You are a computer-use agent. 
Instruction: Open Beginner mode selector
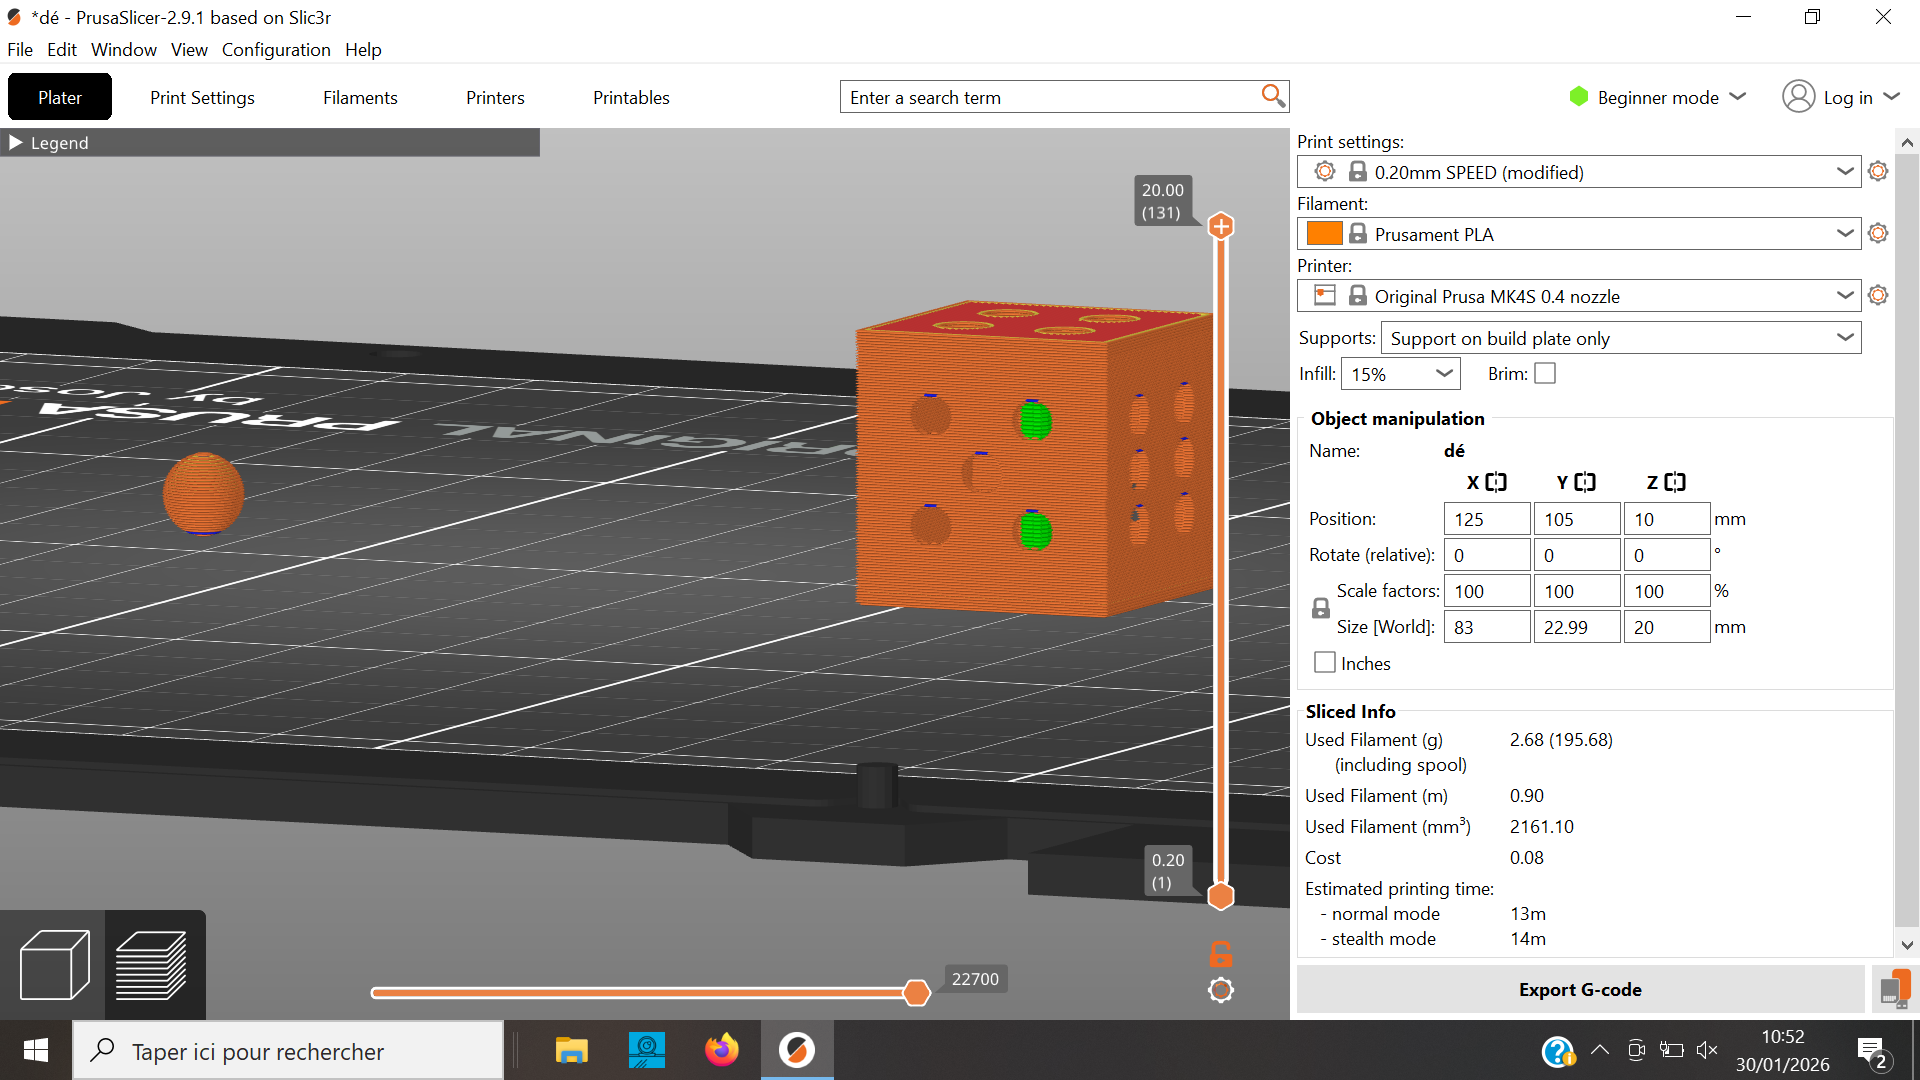tap(1657, 97)
